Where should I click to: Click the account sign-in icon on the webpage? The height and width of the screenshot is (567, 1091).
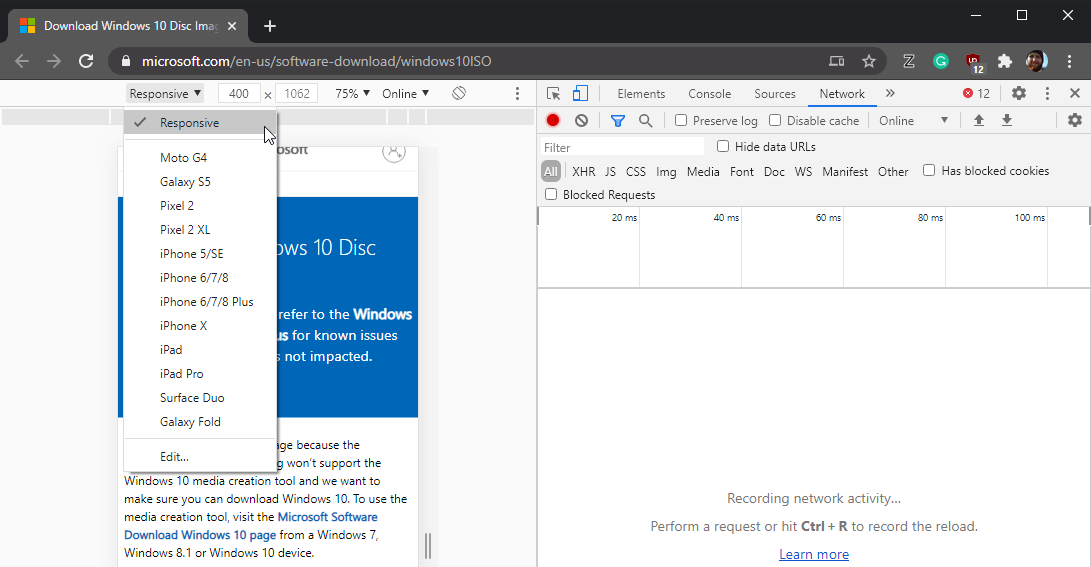point(394,150)
